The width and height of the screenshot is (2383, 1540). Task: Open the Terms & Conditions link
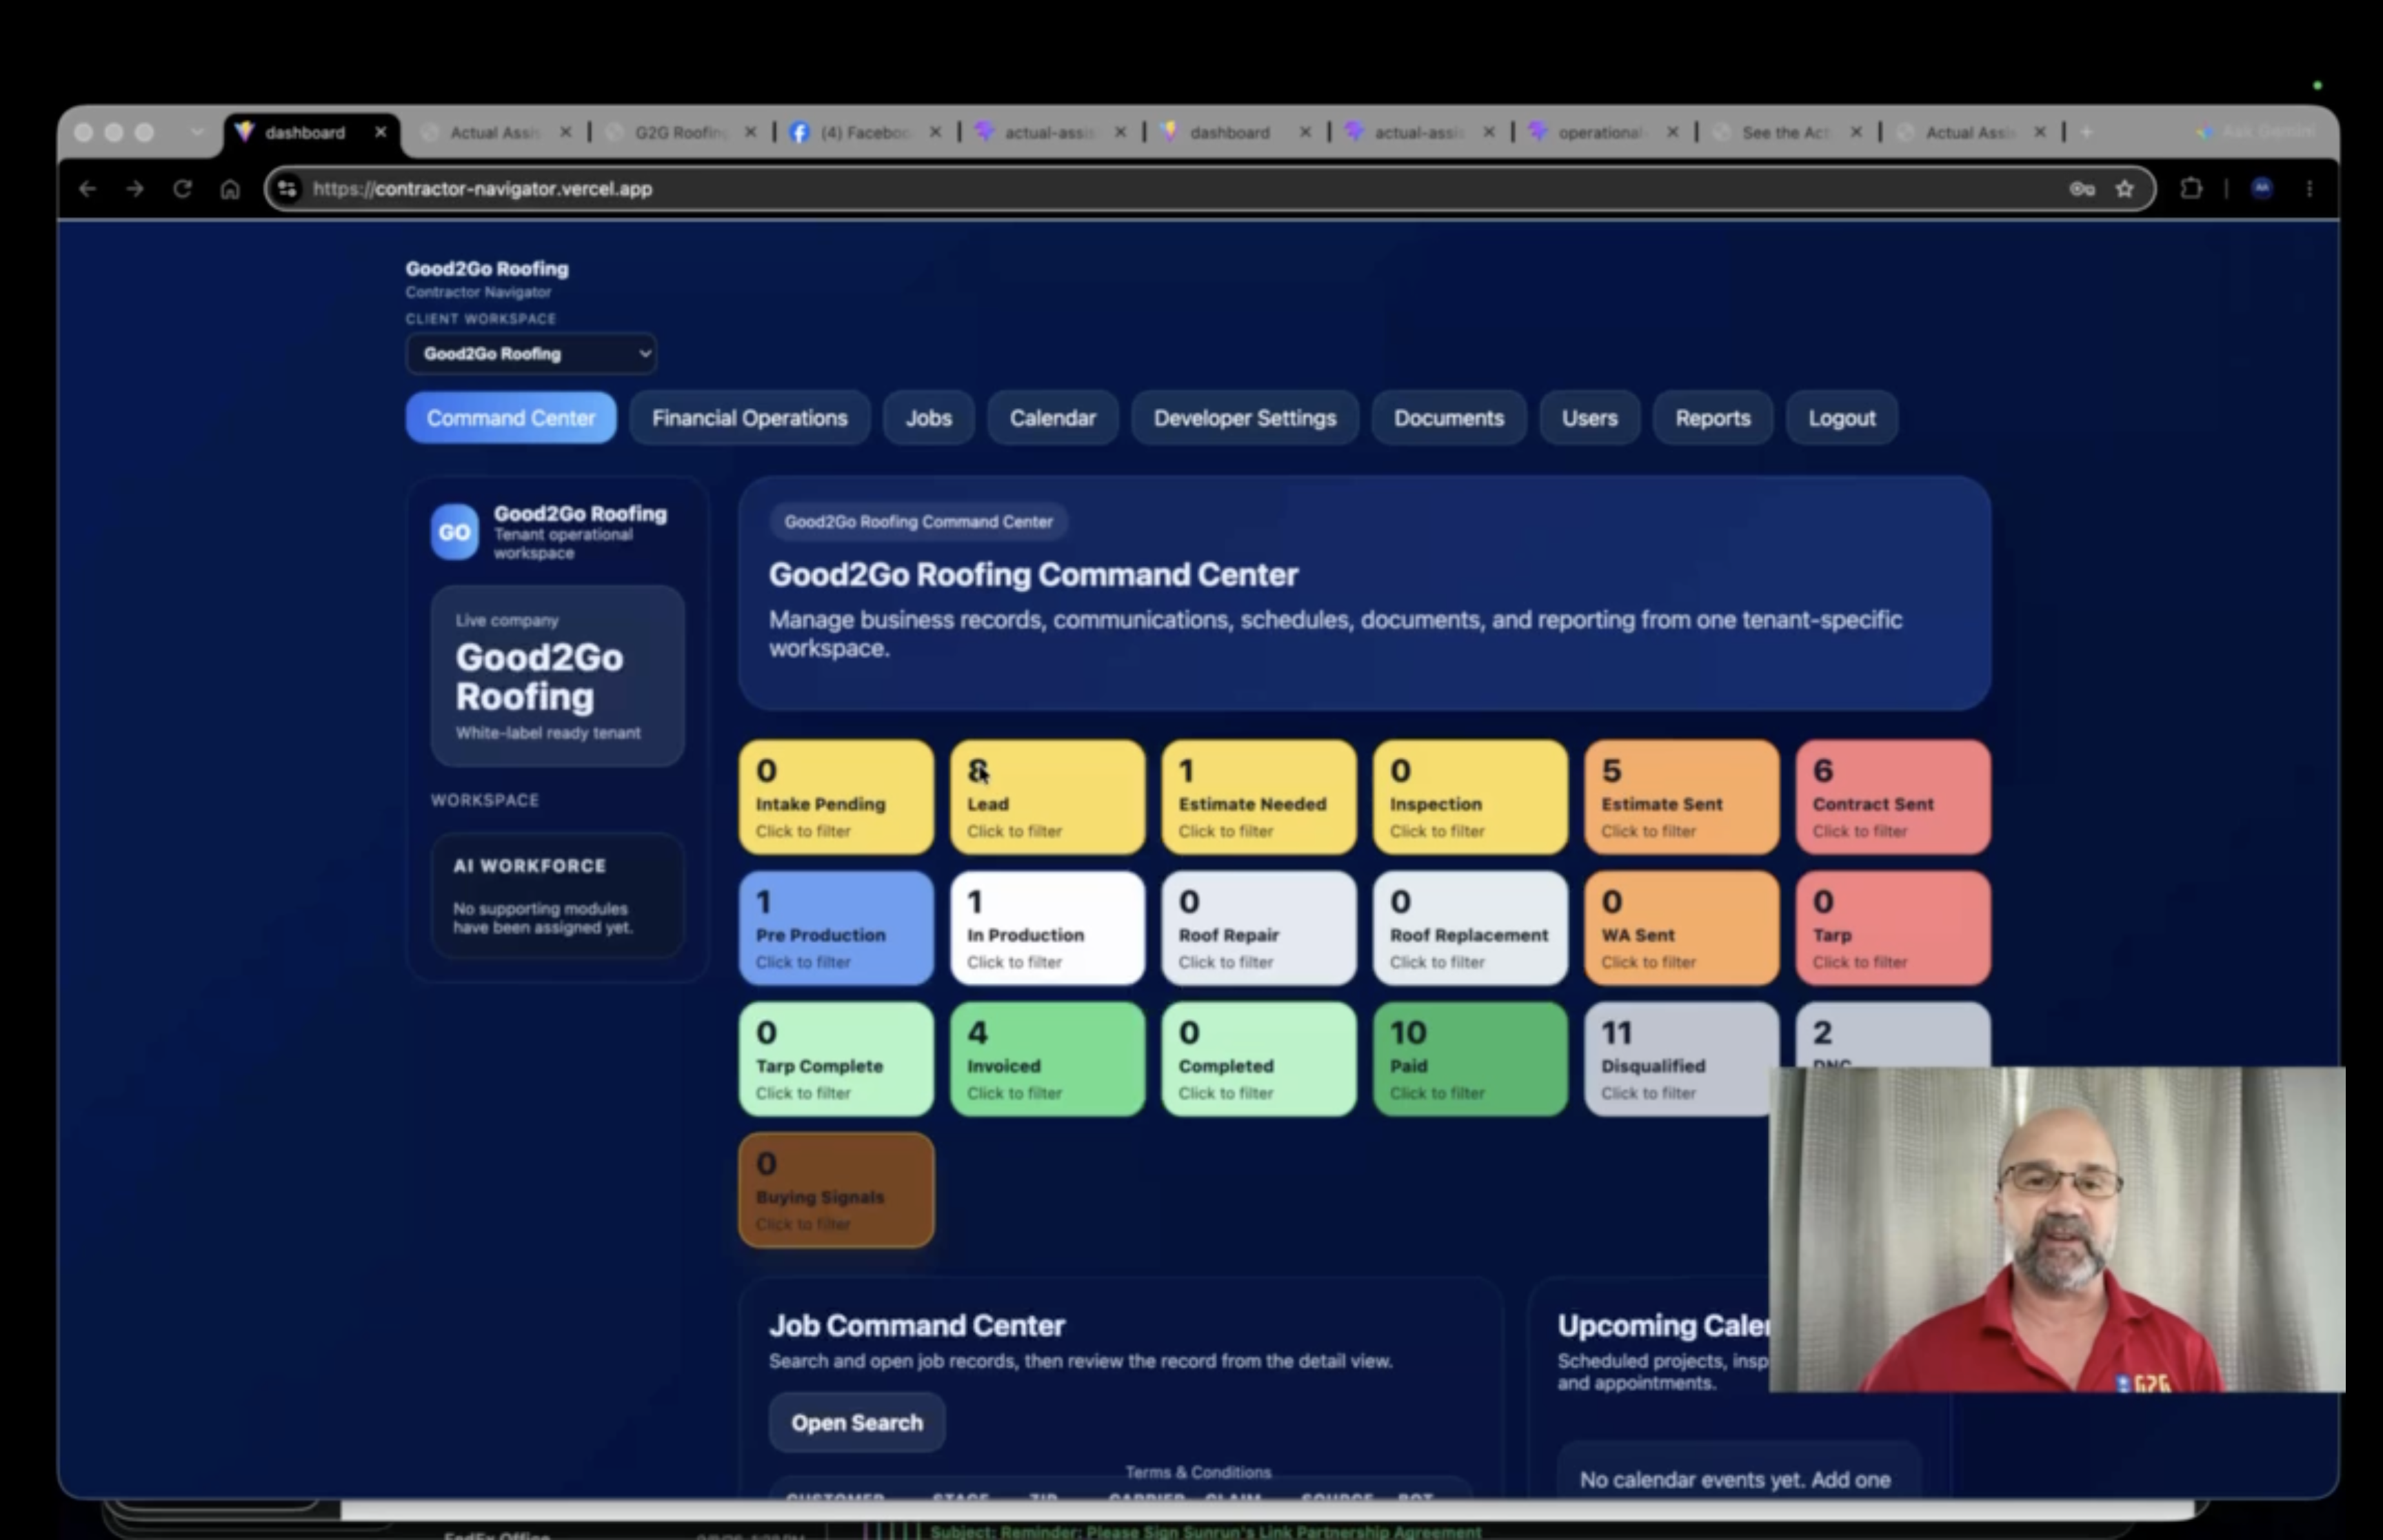1198,1472
